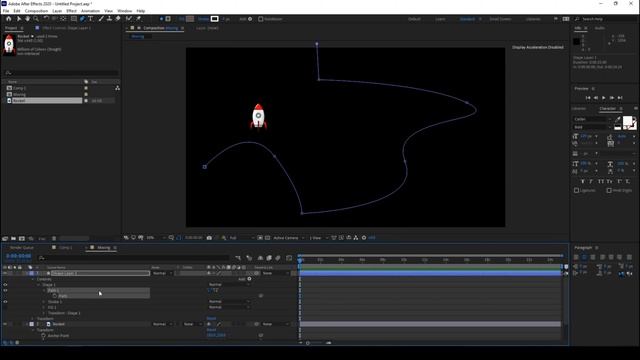Toggle the Hindi Digits checkbox

click(x=609, y=190)
